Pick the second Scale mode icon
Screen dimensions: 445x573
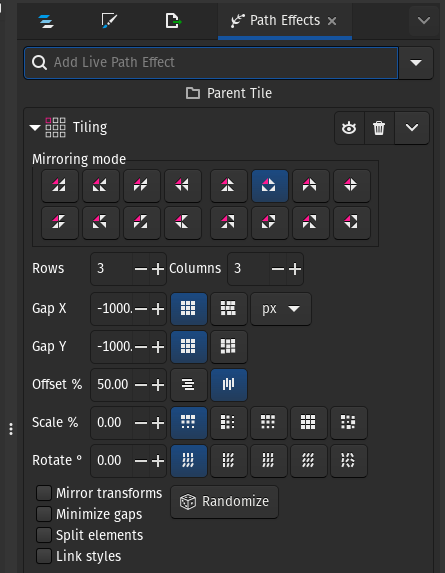229,423
